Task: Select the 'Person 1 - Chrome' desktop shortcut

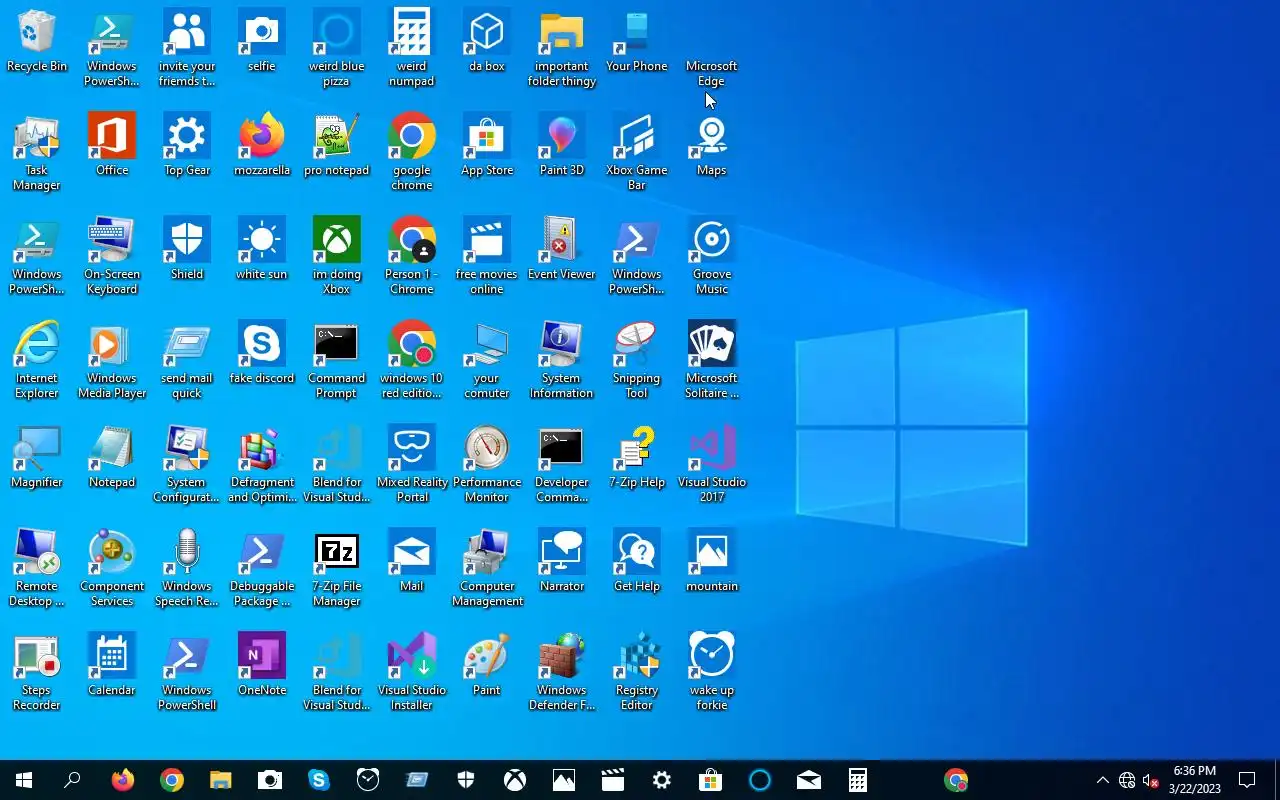Action: 412,255
